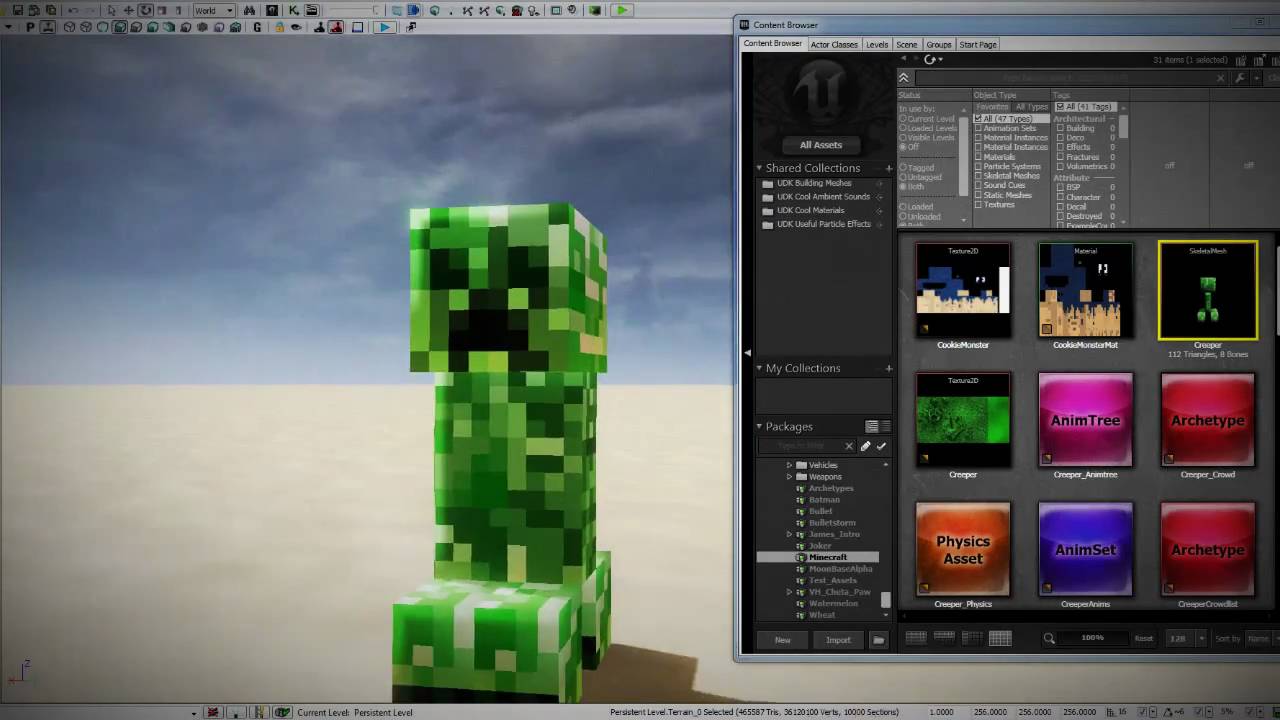This screenshot has height=720, width=1280.
Task: Open Kismet with the K icon
Action: (x=294, y=10)
